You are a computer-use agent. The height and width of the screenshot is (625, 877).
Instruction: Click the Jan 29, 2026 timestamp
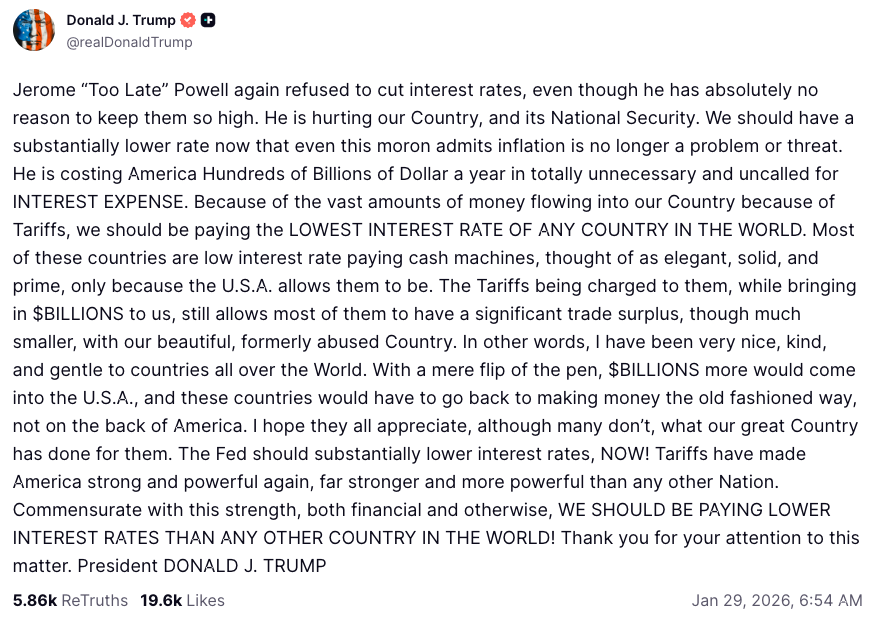[776, 600]
